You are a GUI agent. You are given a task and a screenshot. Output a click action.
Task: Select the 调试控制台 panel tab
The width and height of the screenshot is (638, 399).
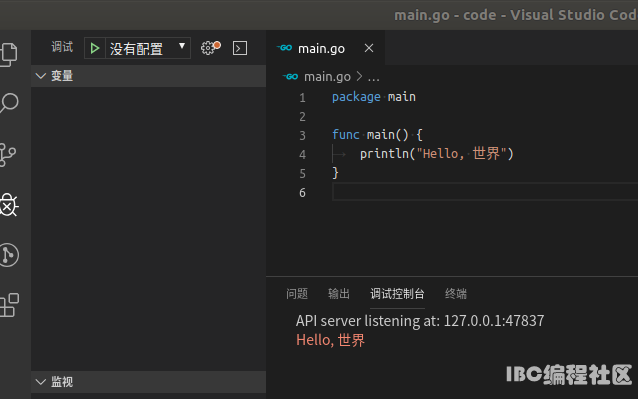click(x=397, y=294)
